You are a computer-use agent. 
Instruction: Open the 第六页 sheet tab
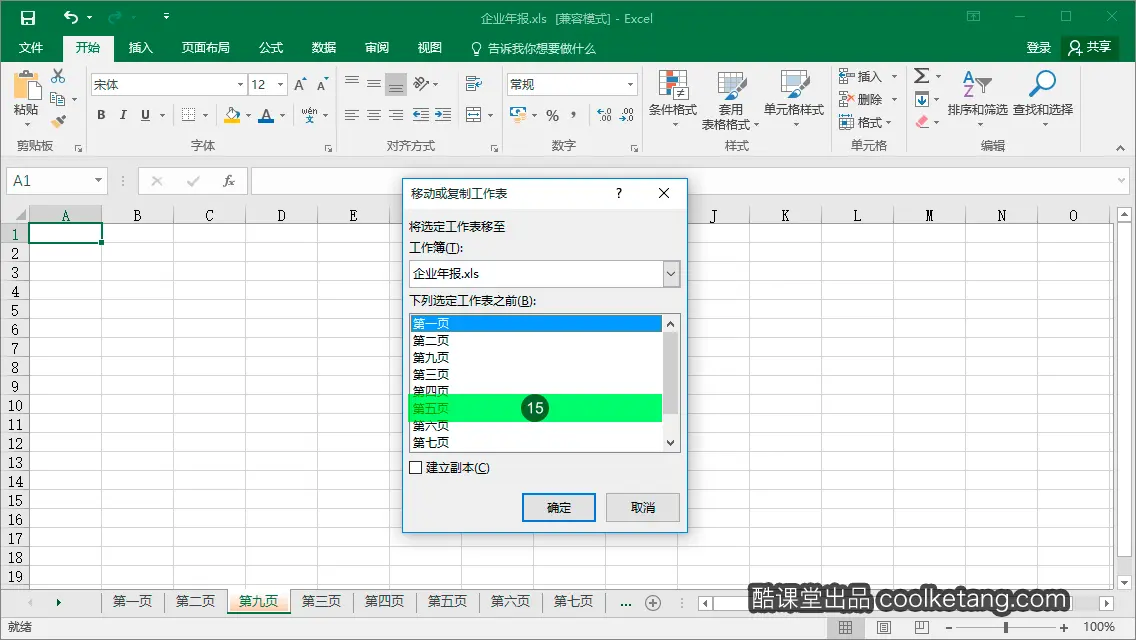[x=510, y=602]
